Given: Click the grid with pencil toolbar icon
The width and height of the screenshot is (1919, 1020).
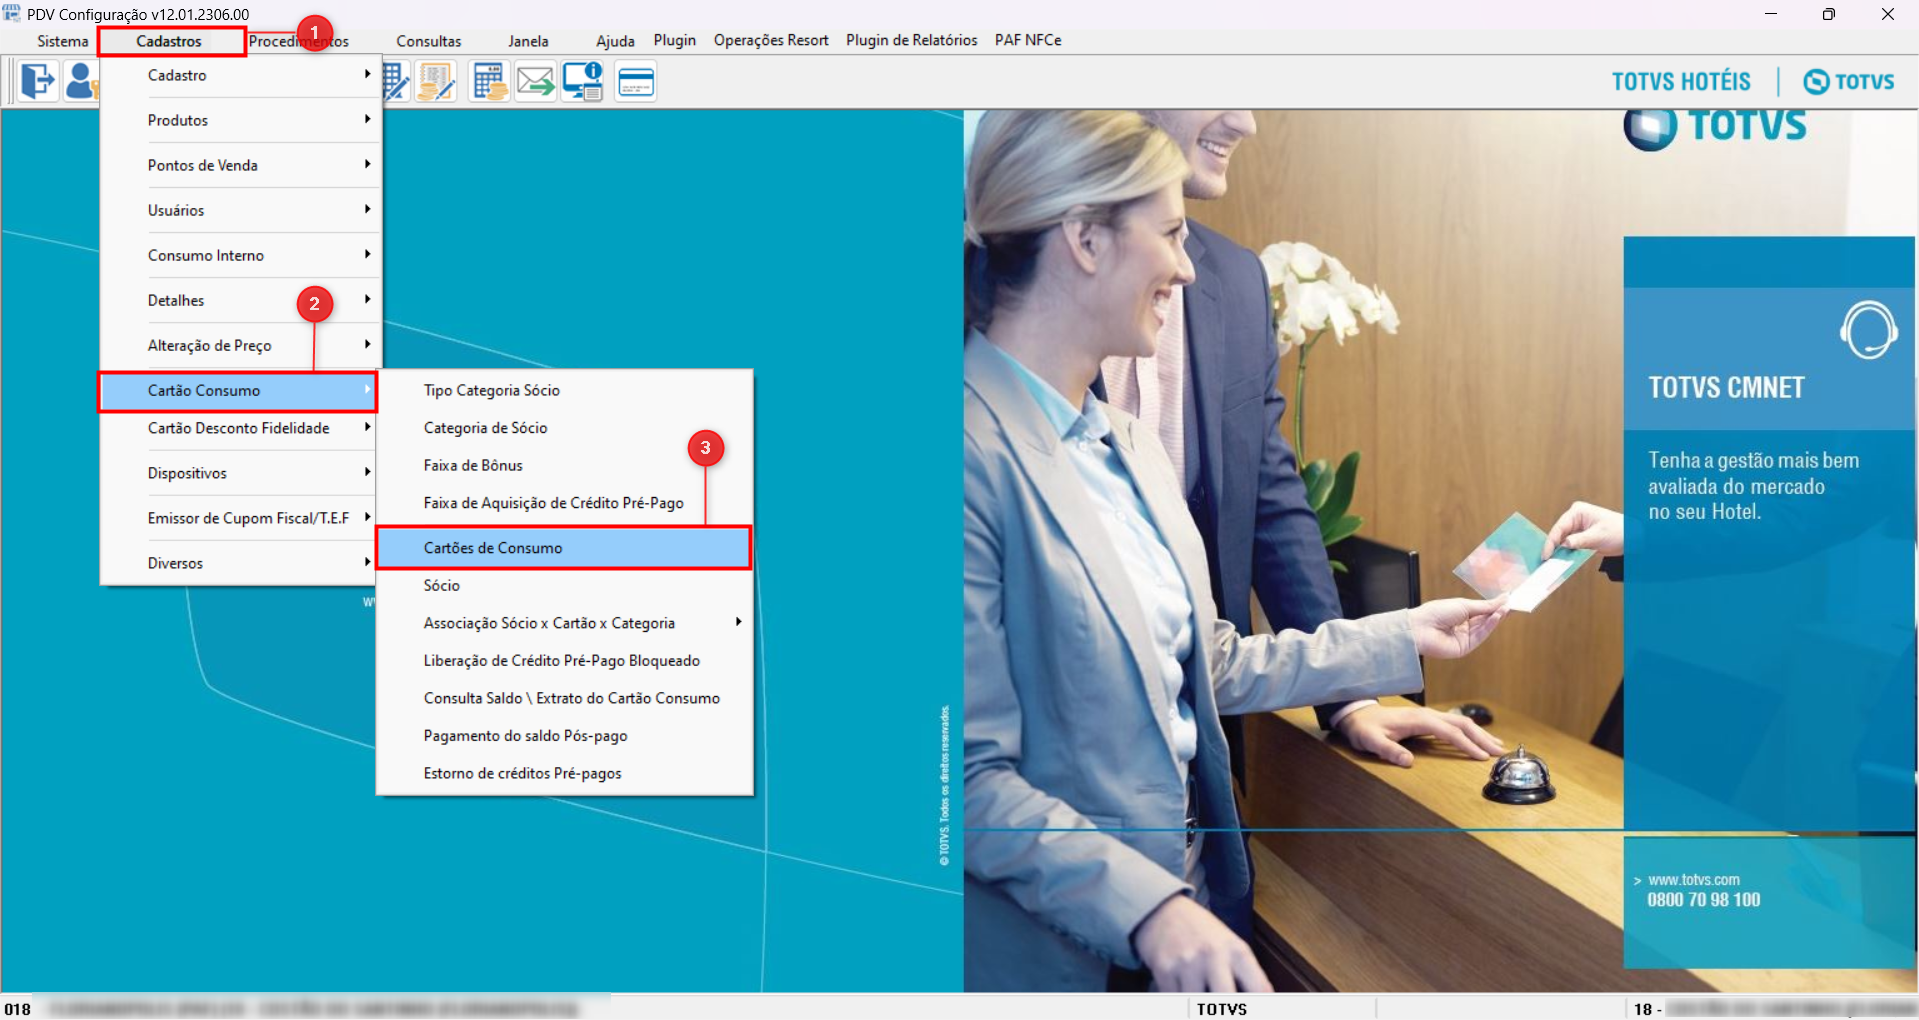Looking at the screenshot, I should click(396, 81).
